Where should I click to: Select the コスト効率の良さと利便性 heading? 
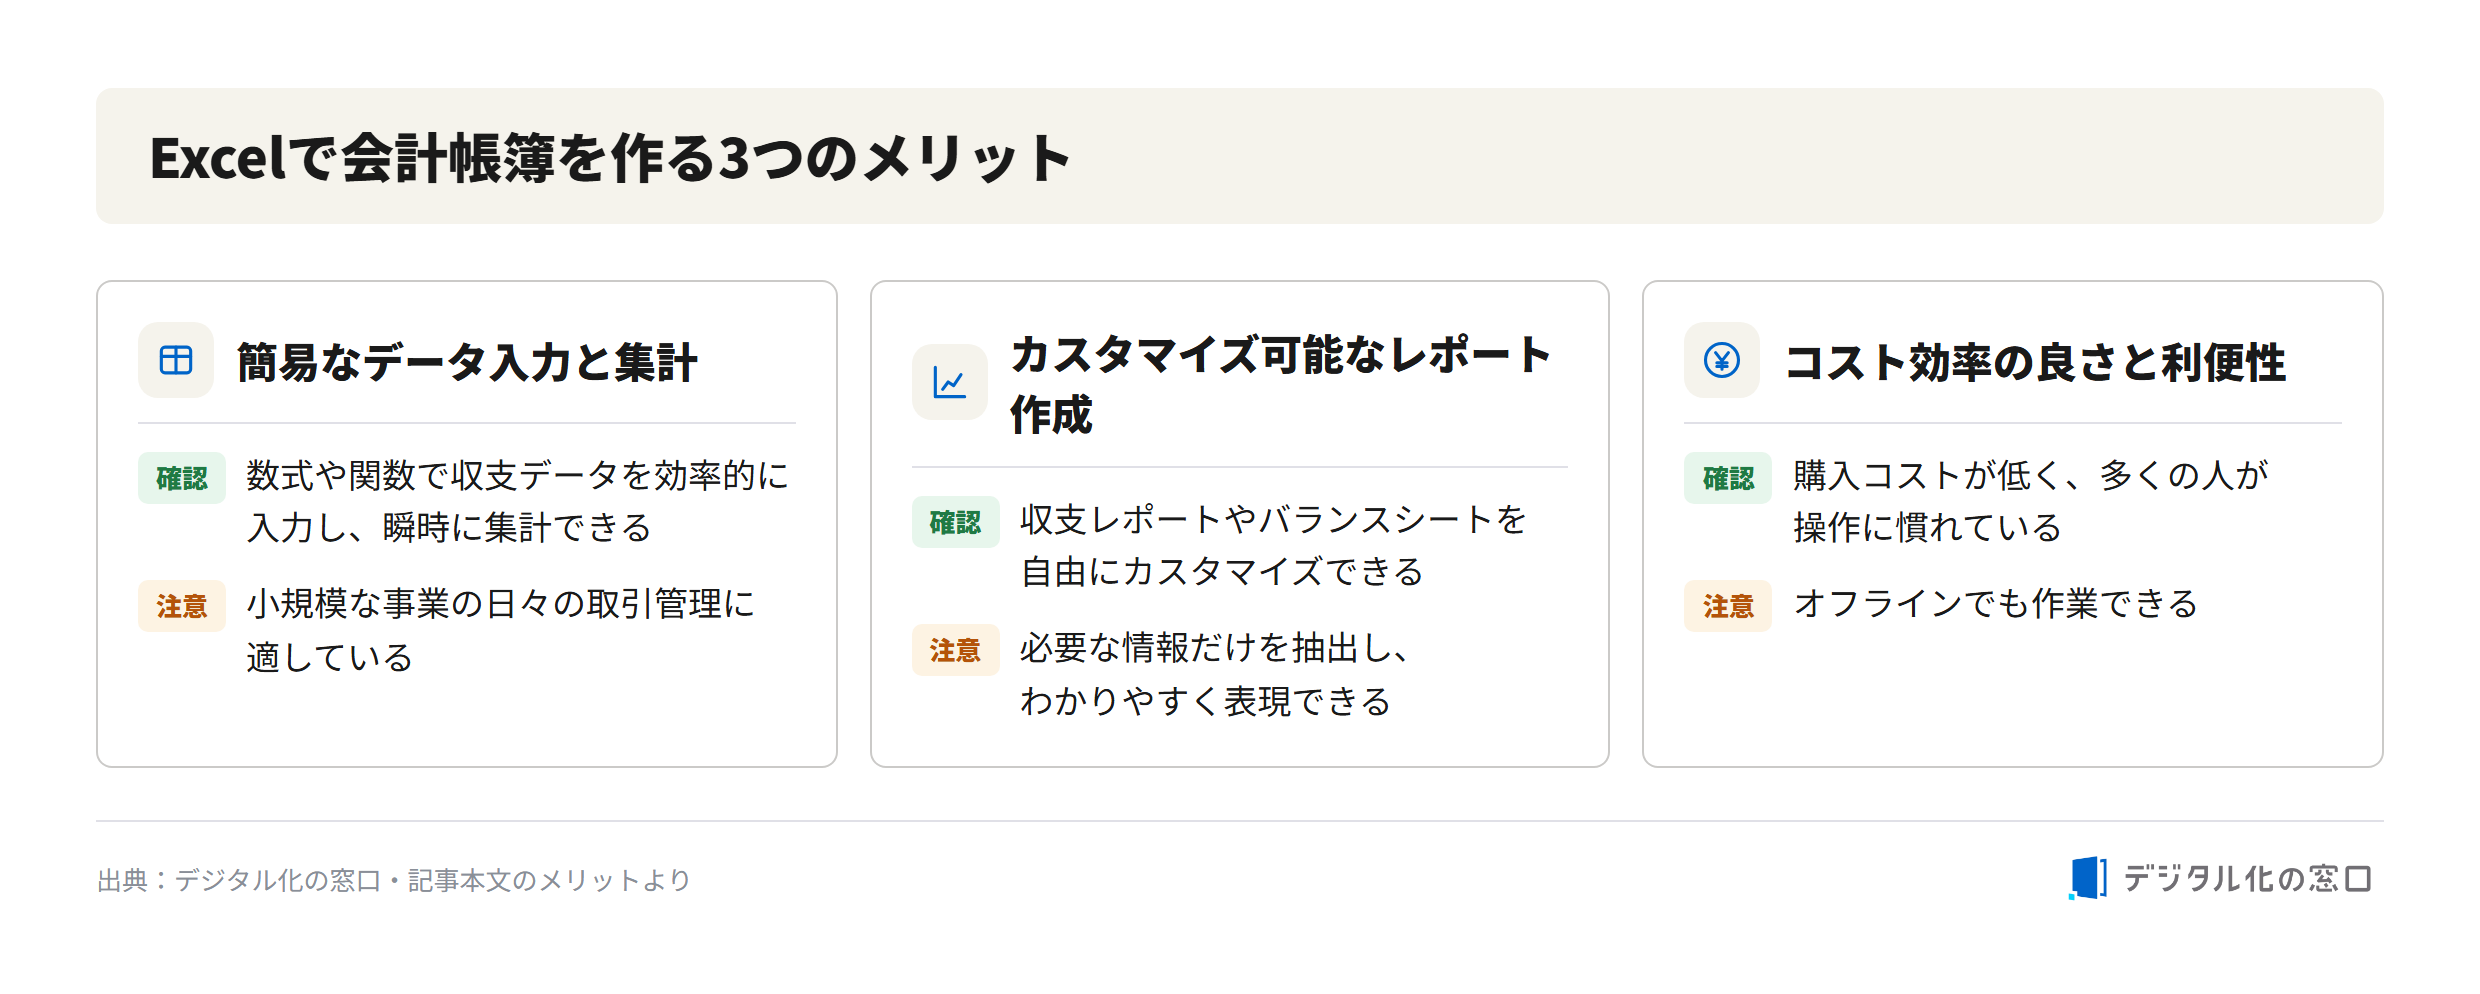(2035, 362)
